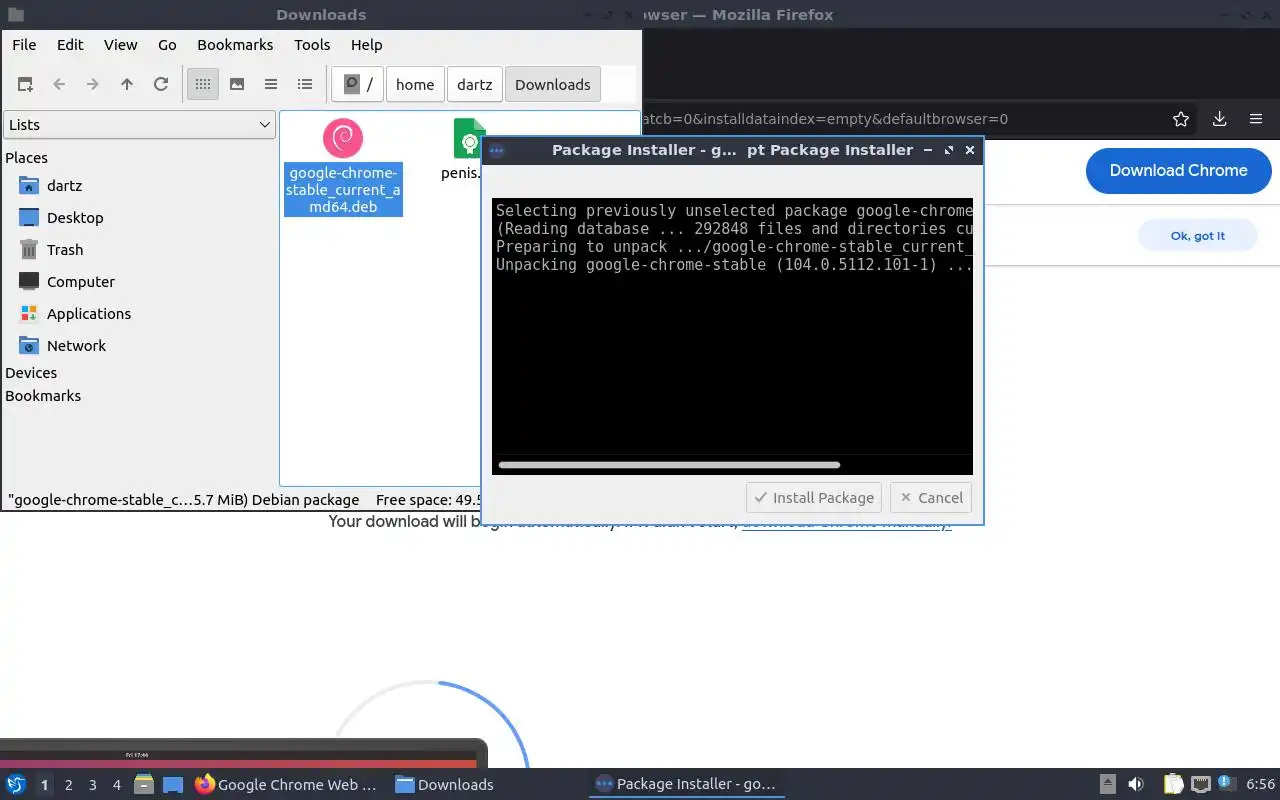The image size is (1280, 800).
Task: Open the File menu
Action: tap(24, 45)
